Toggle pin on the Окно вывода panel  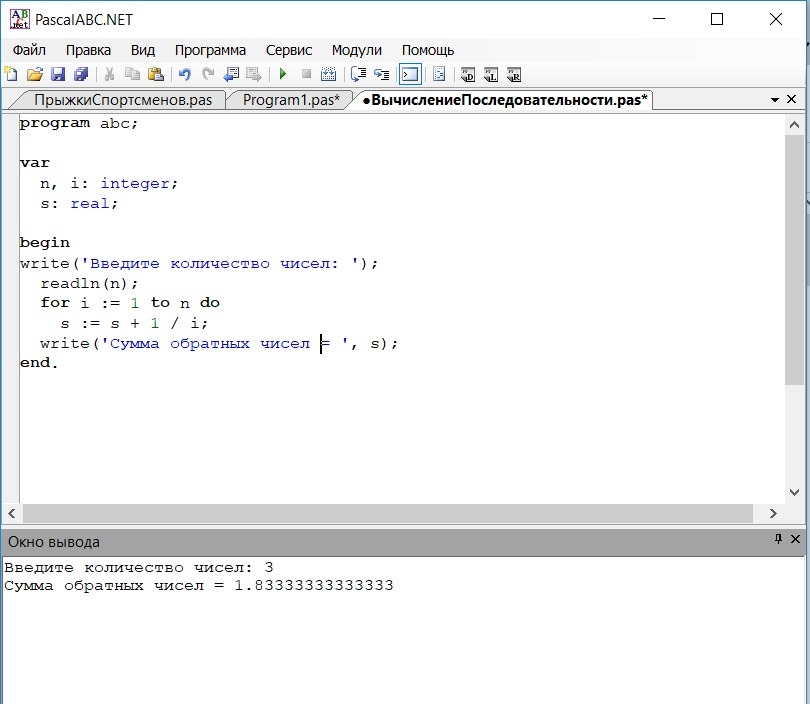(x=778, y=540)
